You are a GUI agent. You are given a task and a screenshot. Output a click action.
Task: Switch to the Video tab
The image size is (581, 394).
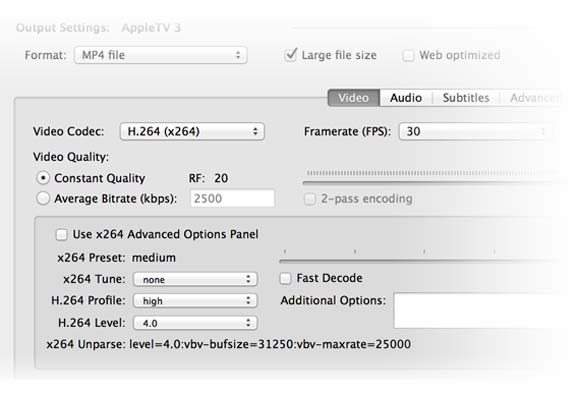coord(353,98)
